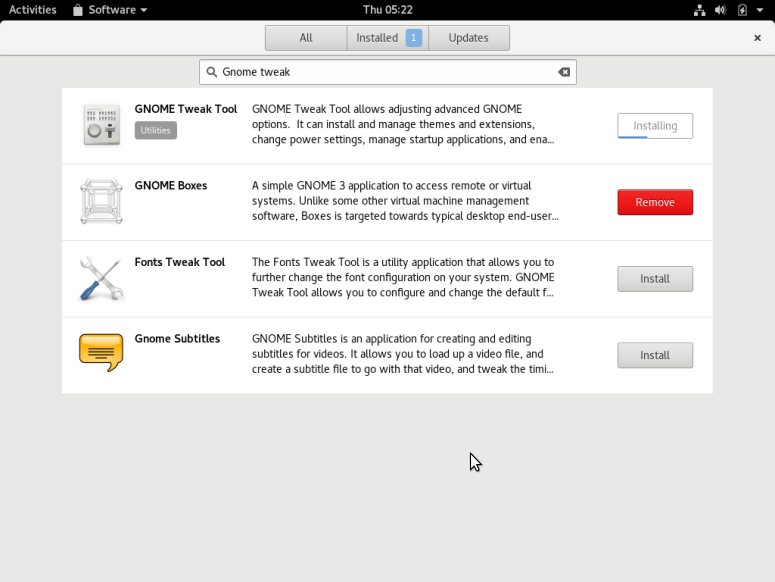775x582 pixels.
Task: Remove GNOME Boxes with the red button
Action: (x=655, y=202)
